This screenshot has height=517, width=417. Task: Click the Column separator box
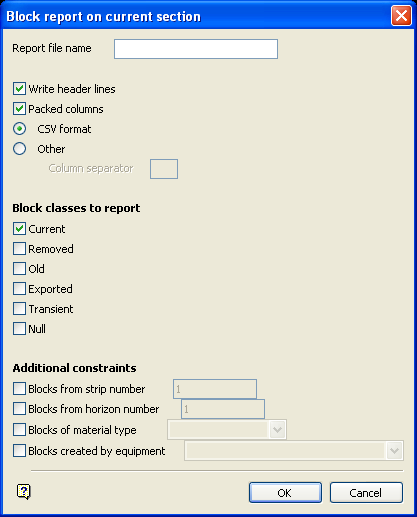(164, 169)
